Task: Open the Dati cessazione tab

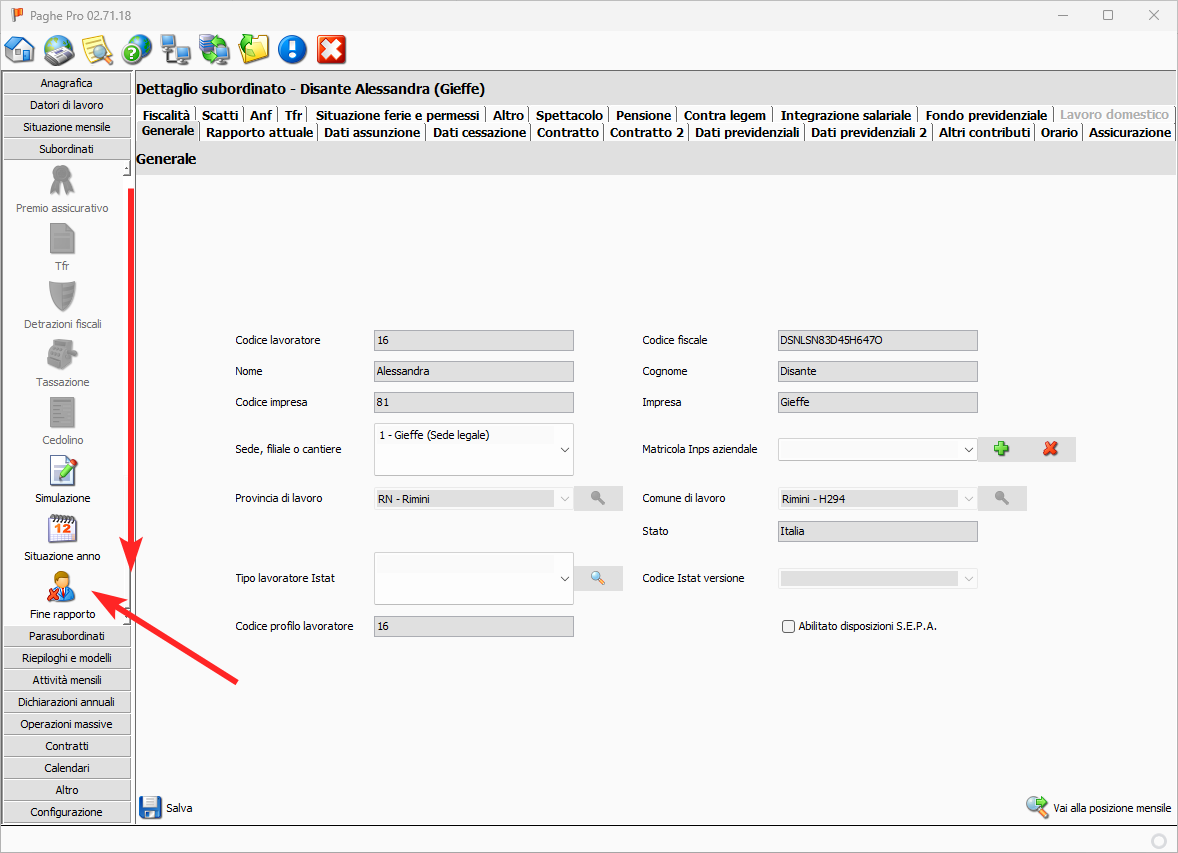Action: coord(479,132)
